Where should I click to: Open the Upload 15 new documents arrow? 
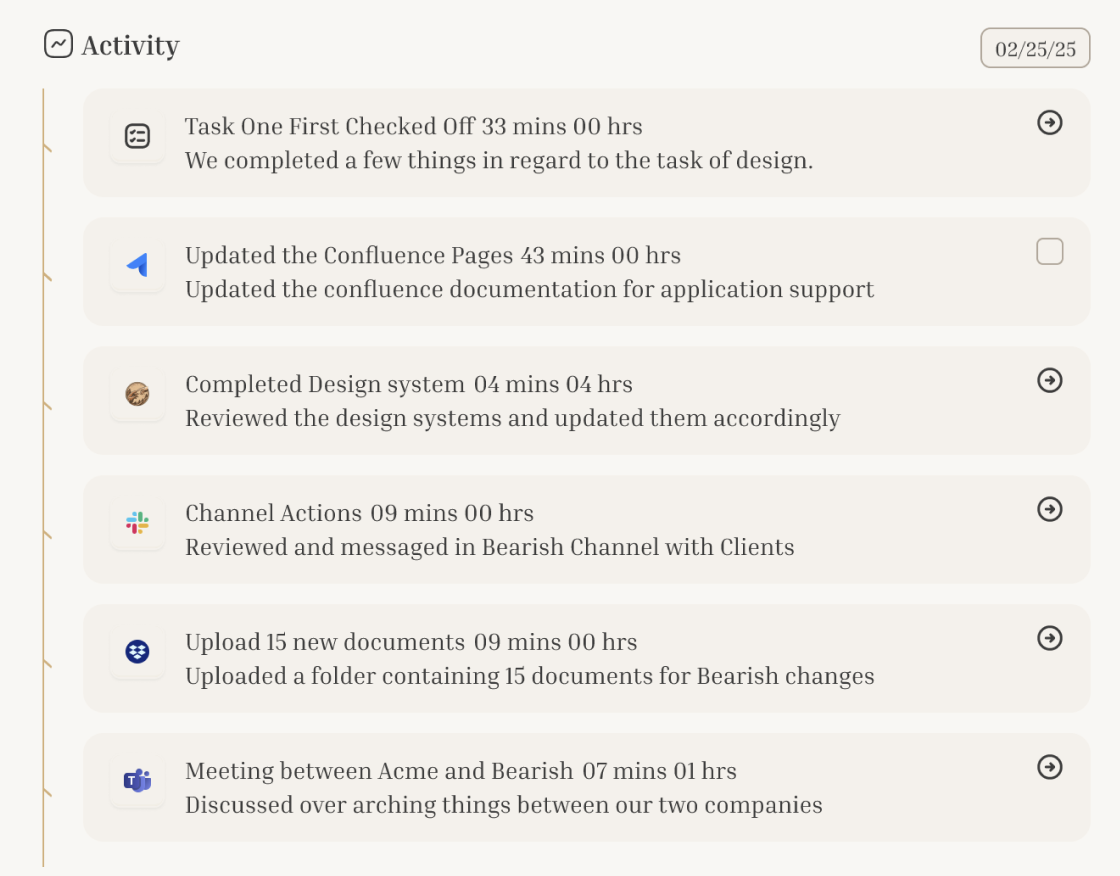1049,638
